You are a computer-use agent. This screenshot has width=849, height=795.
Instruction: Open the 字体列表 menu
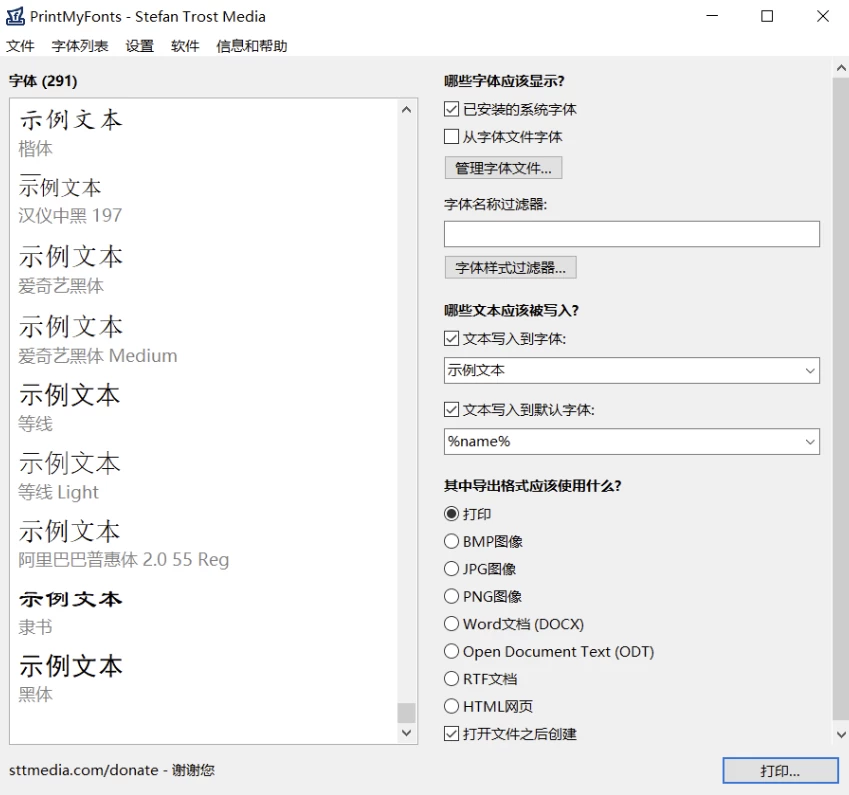point(80,46)
